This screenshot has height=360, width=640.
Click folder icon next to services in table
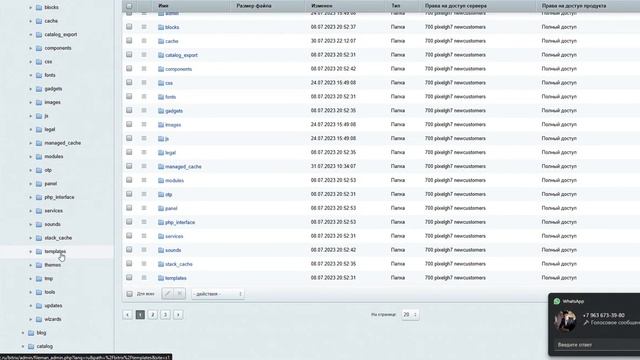click(x=161, y=236)
